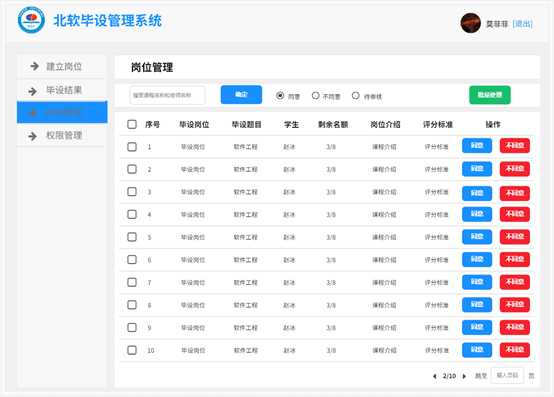554x397 pixels.
Task: Open the 权限管理 sidebar menu item
Action: coord(61,135)
